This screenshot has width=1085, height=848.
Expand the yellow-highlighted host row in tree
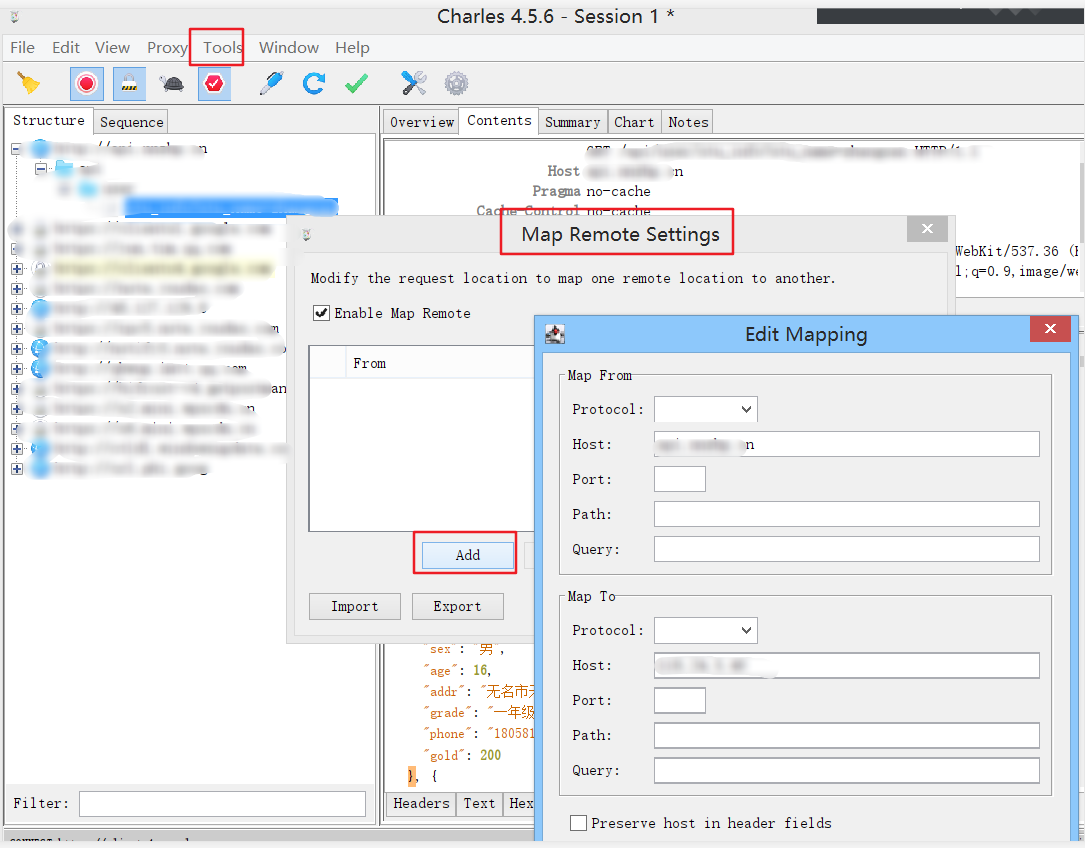click(17, 269)
